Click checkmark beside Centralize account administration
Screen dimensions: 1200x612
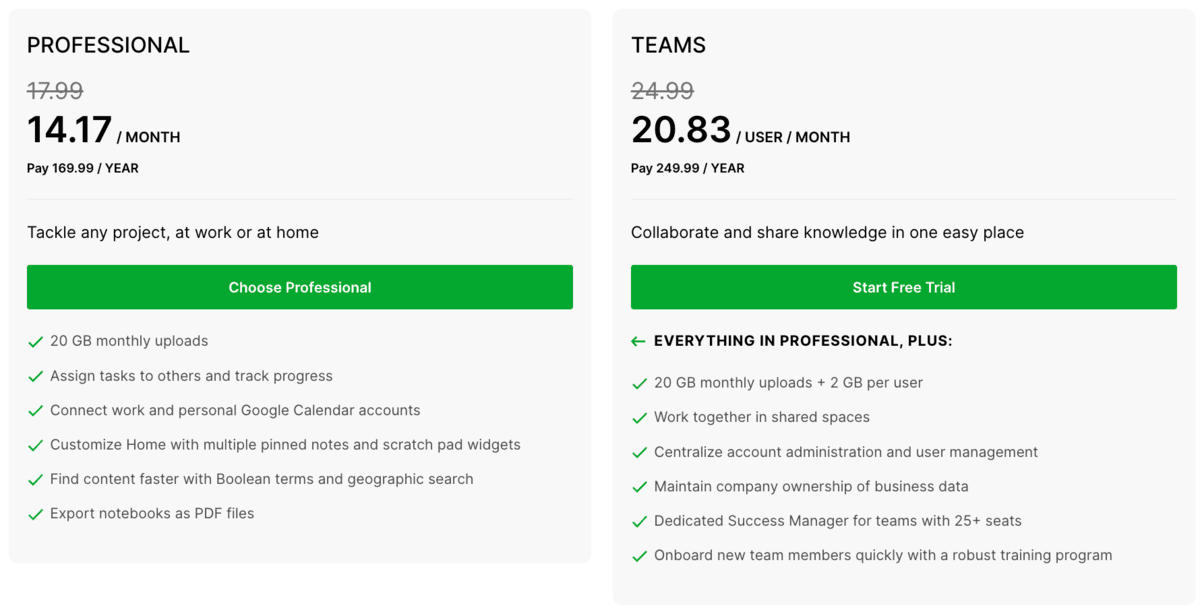639,453
